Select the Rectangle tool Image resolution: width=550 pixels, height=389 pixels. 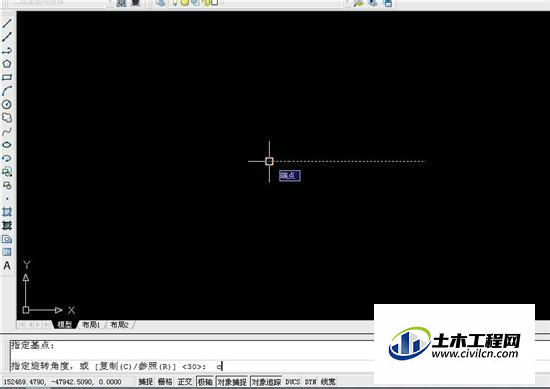pos(7,77)
